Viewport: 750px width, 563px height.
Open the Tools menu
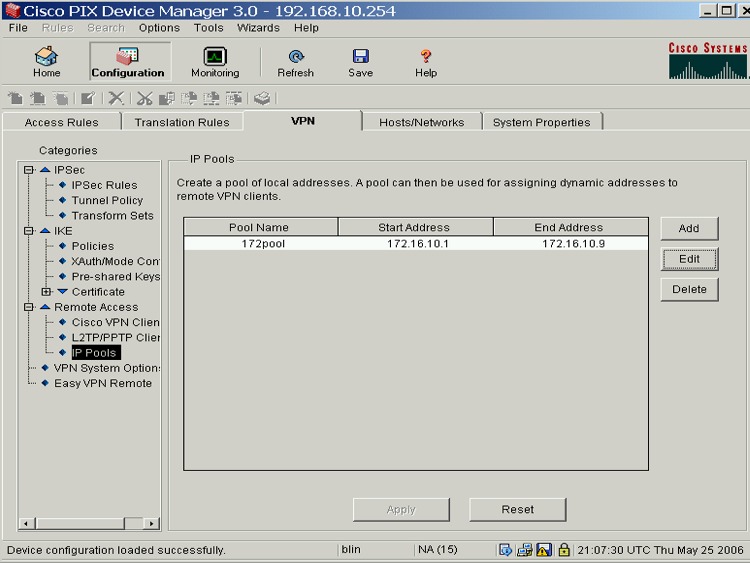click(x=209, y=28)
